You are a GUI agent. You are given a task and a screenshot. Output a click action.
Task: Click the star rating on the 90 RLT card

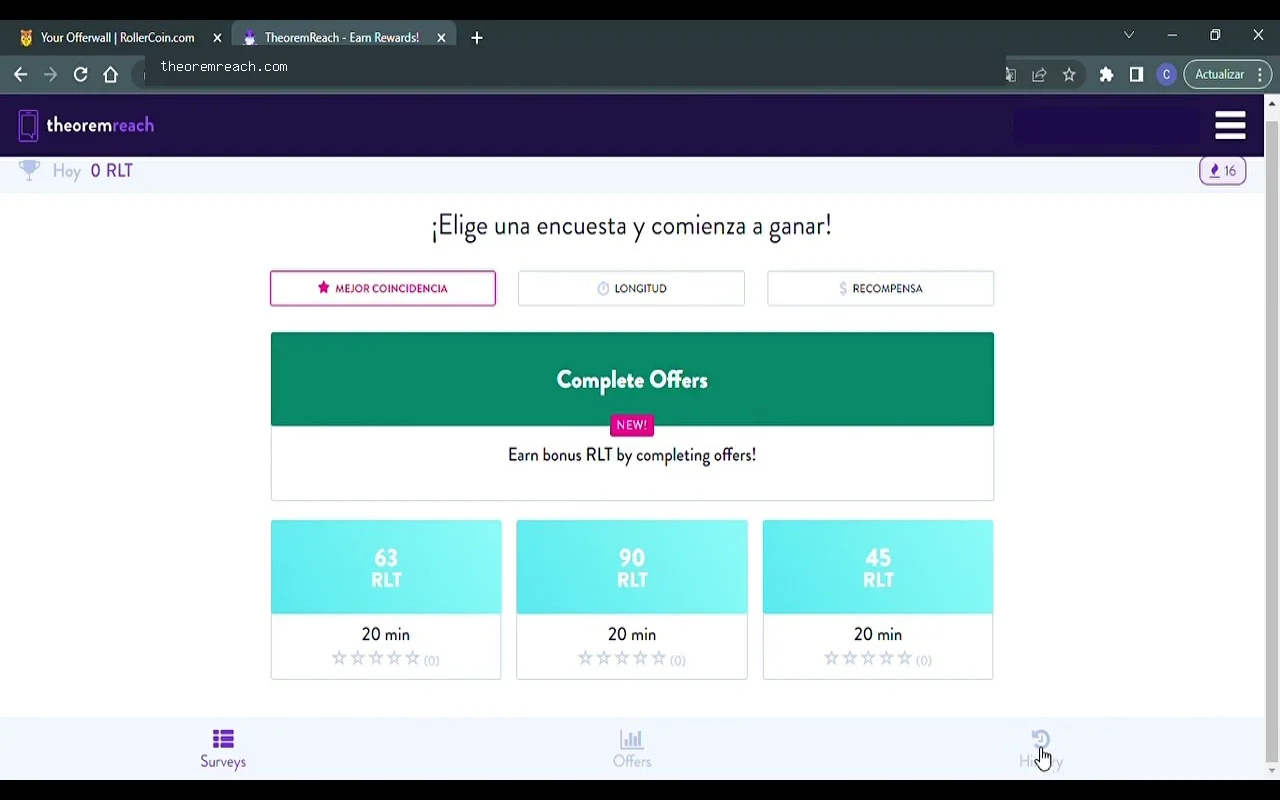point(622,658)
